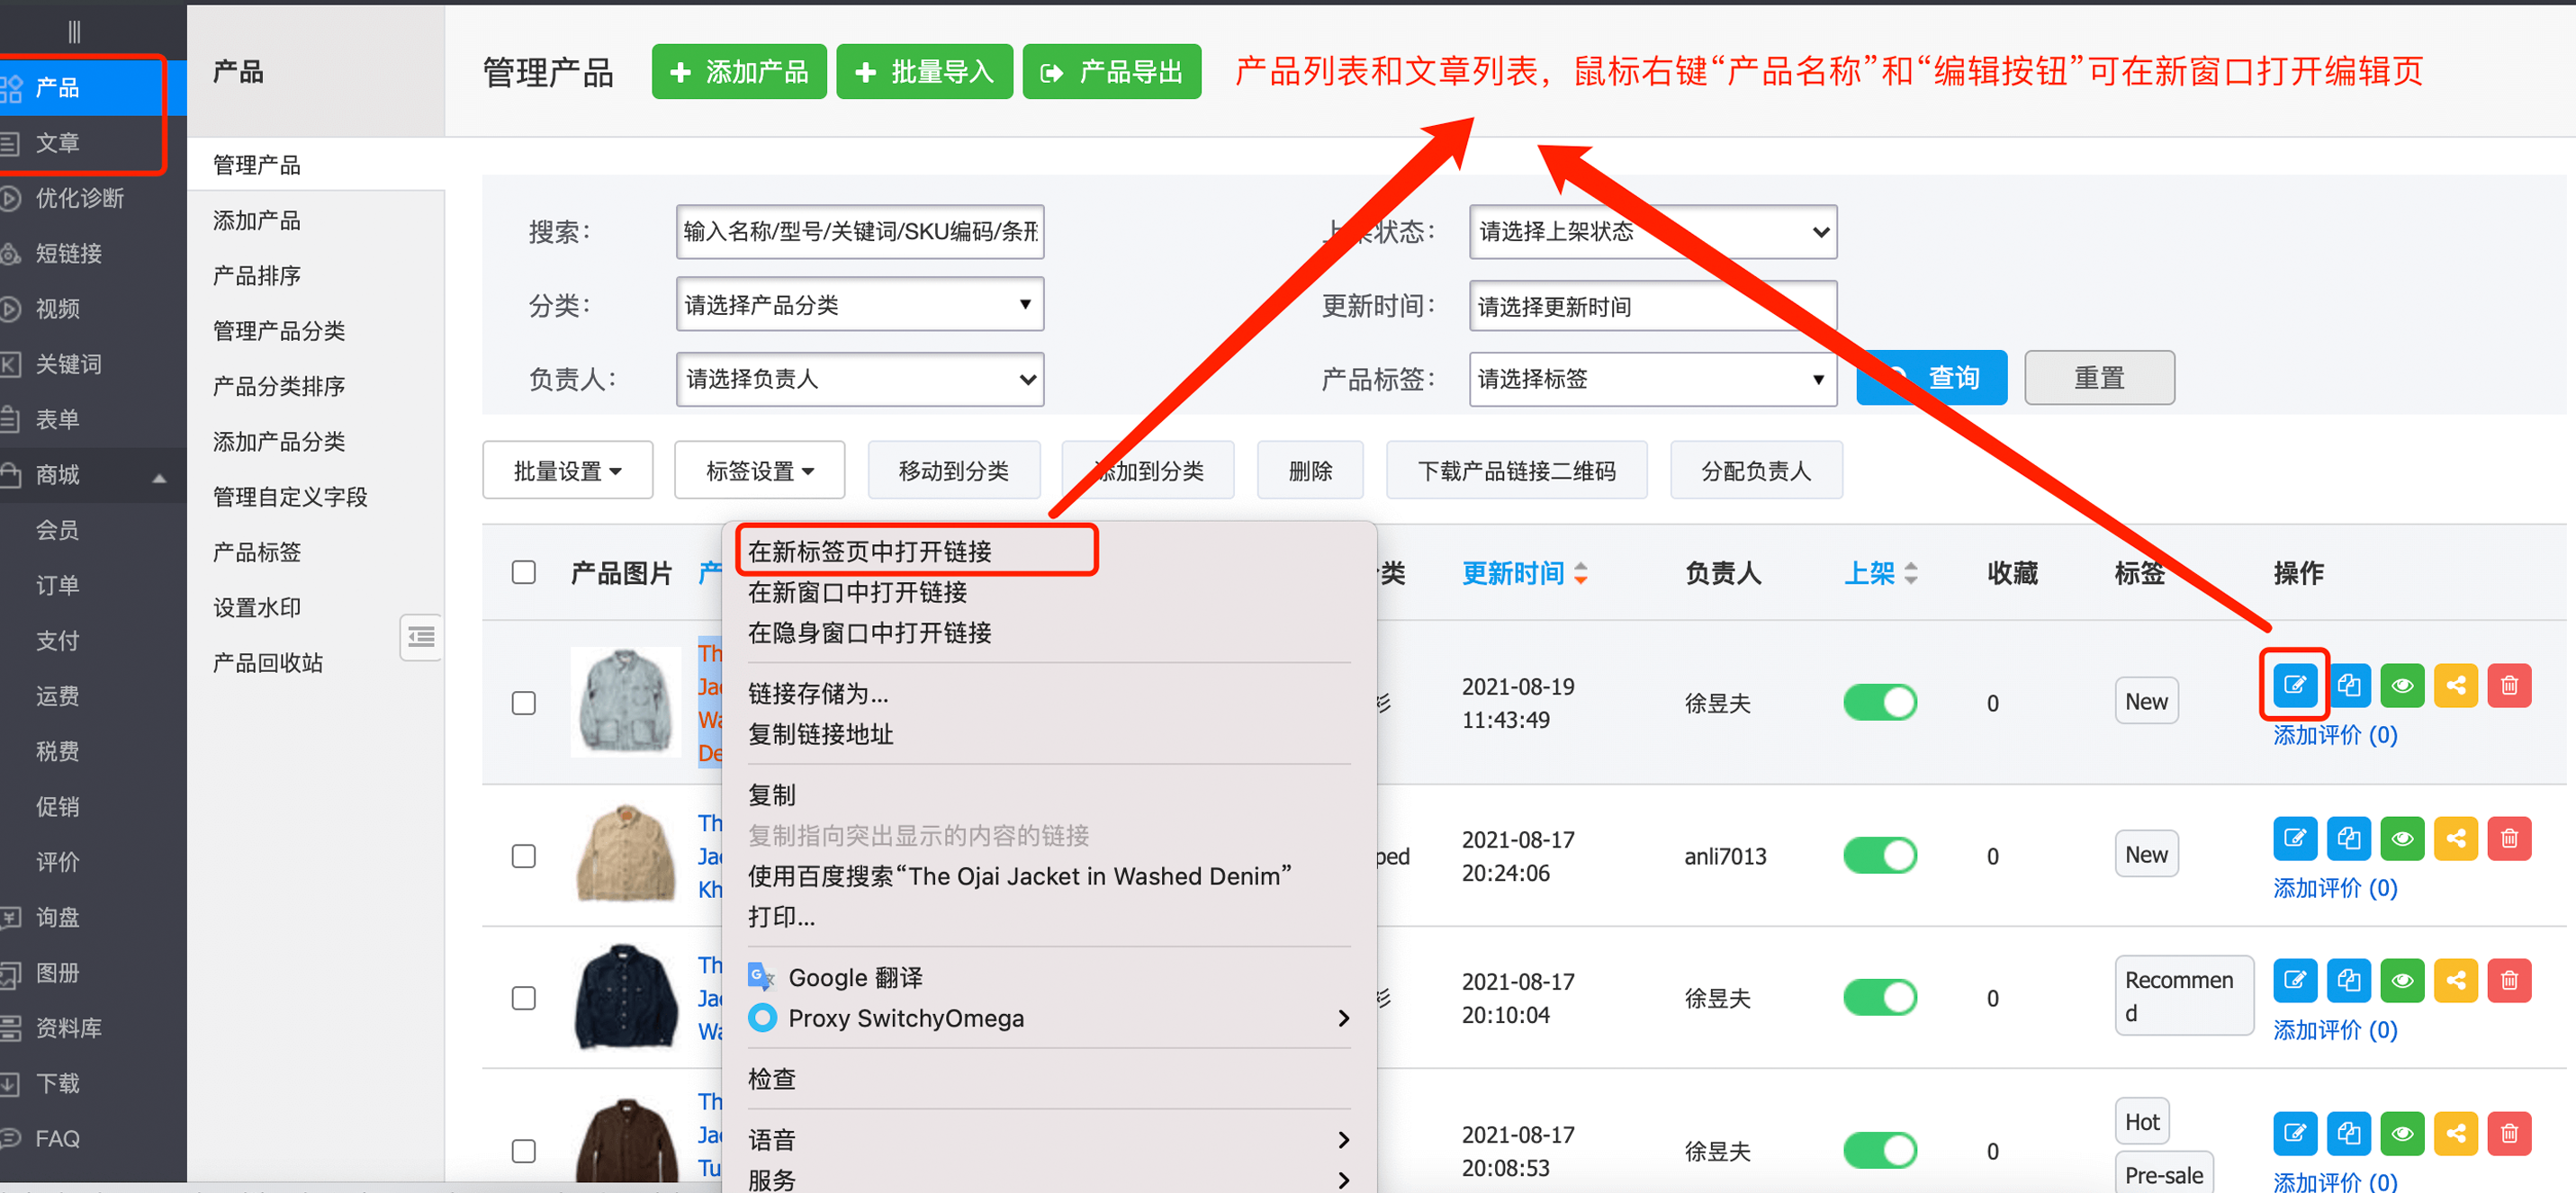Screen dimensions: 2576x1193
Task: Click the product search input field
Action: (859, 232)
